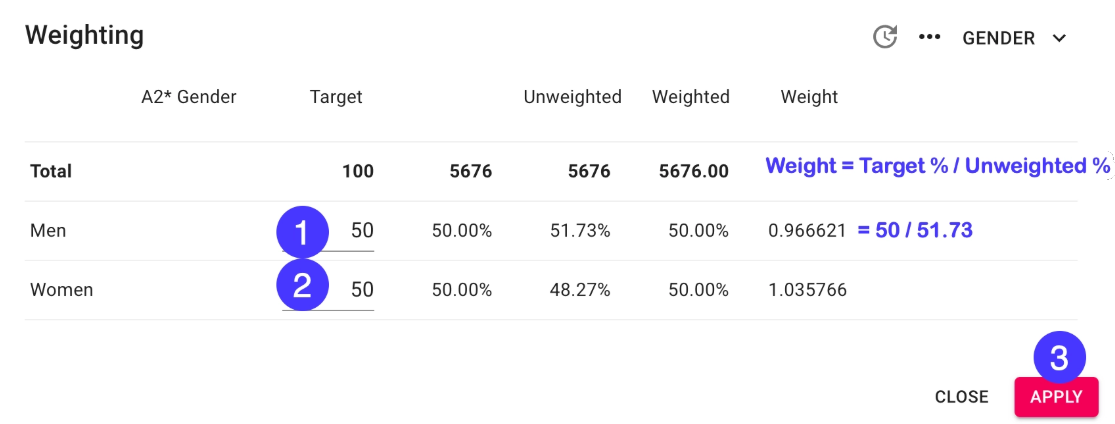Viewport: 1115px width, 424px height.
Task: Click the numbered badge 3 marker
Action: [1059, 357]
